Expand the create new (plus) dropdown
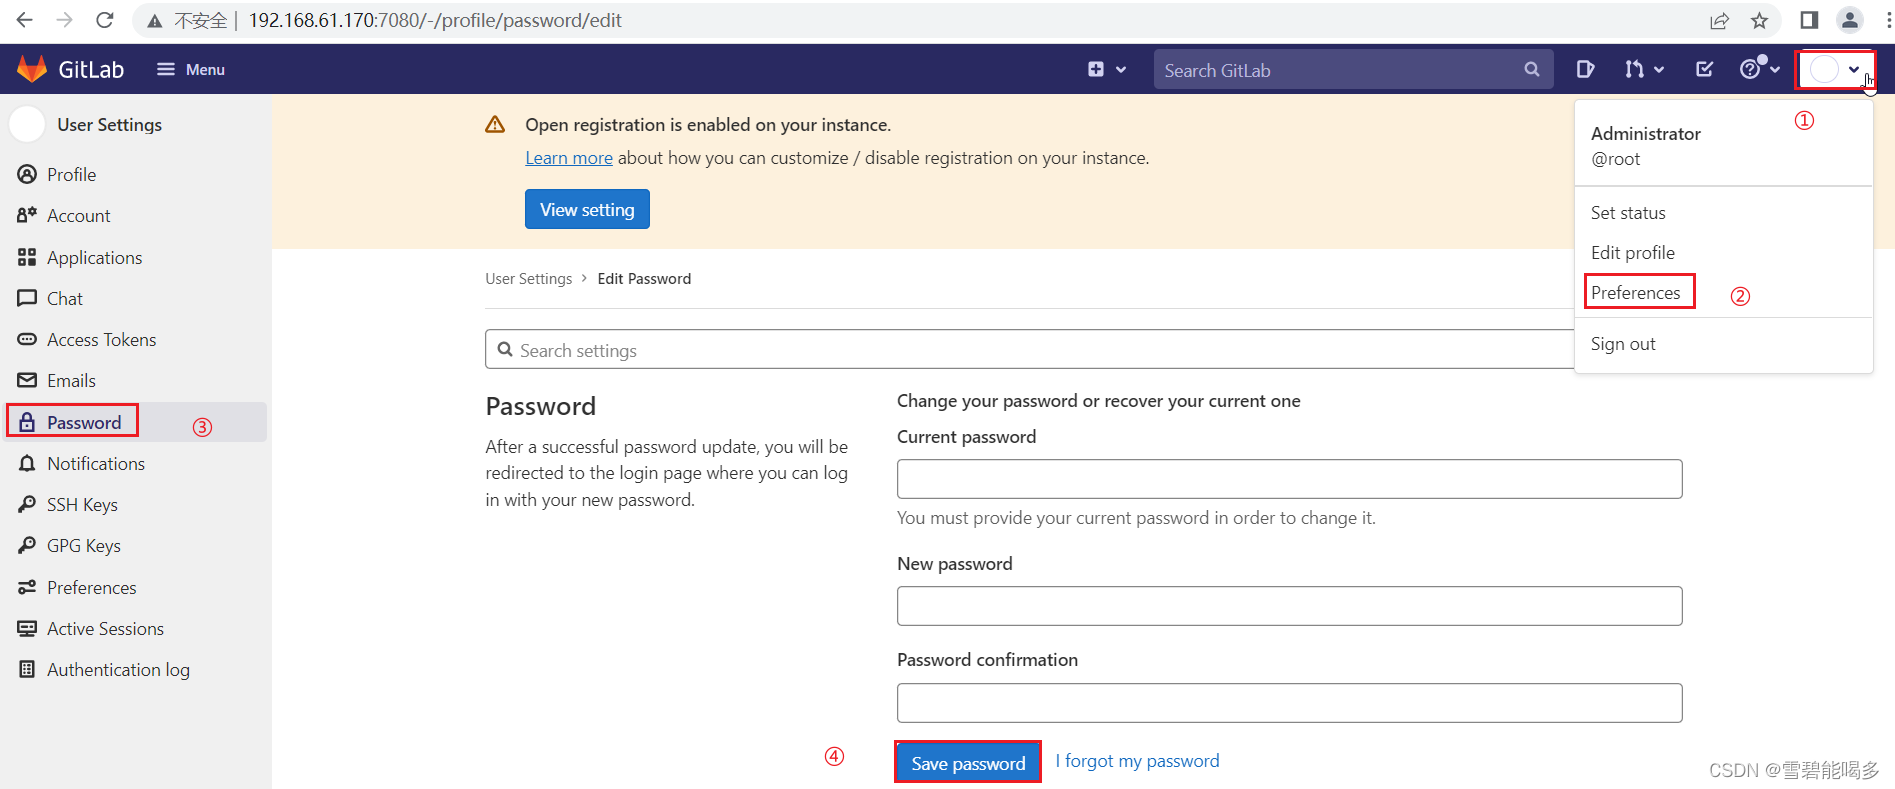Screen dimensions: 1895x789 click(1106, 69)
